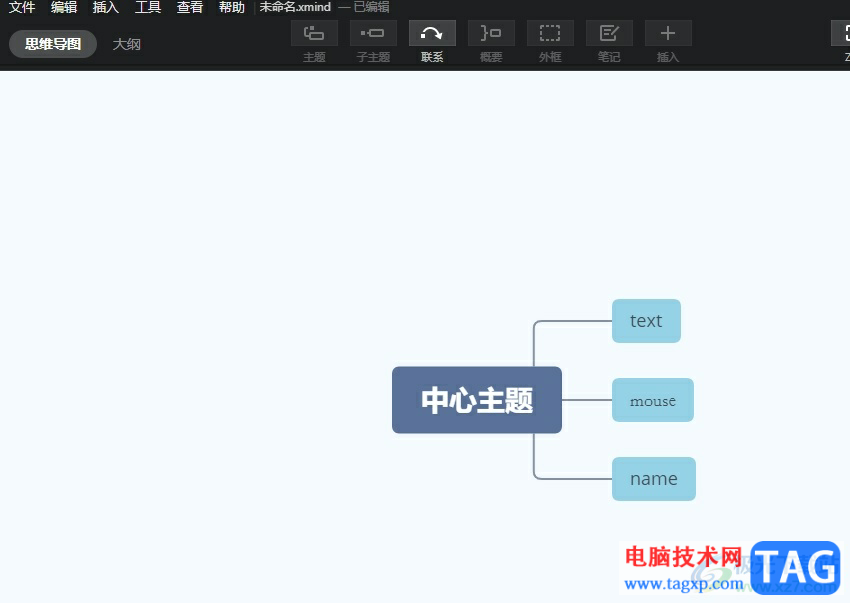Open the 查看 menu
The width and height of the screenshot is (850, 603).
(x=190, y=7)
